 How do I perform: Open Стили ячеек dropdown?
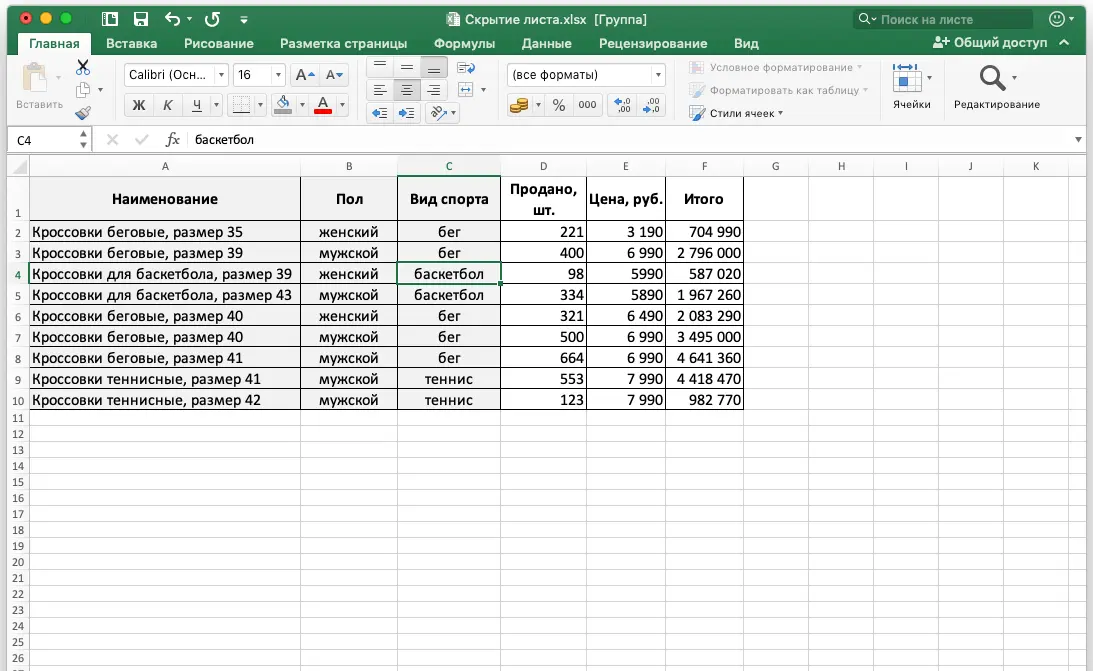coord(736,113)
